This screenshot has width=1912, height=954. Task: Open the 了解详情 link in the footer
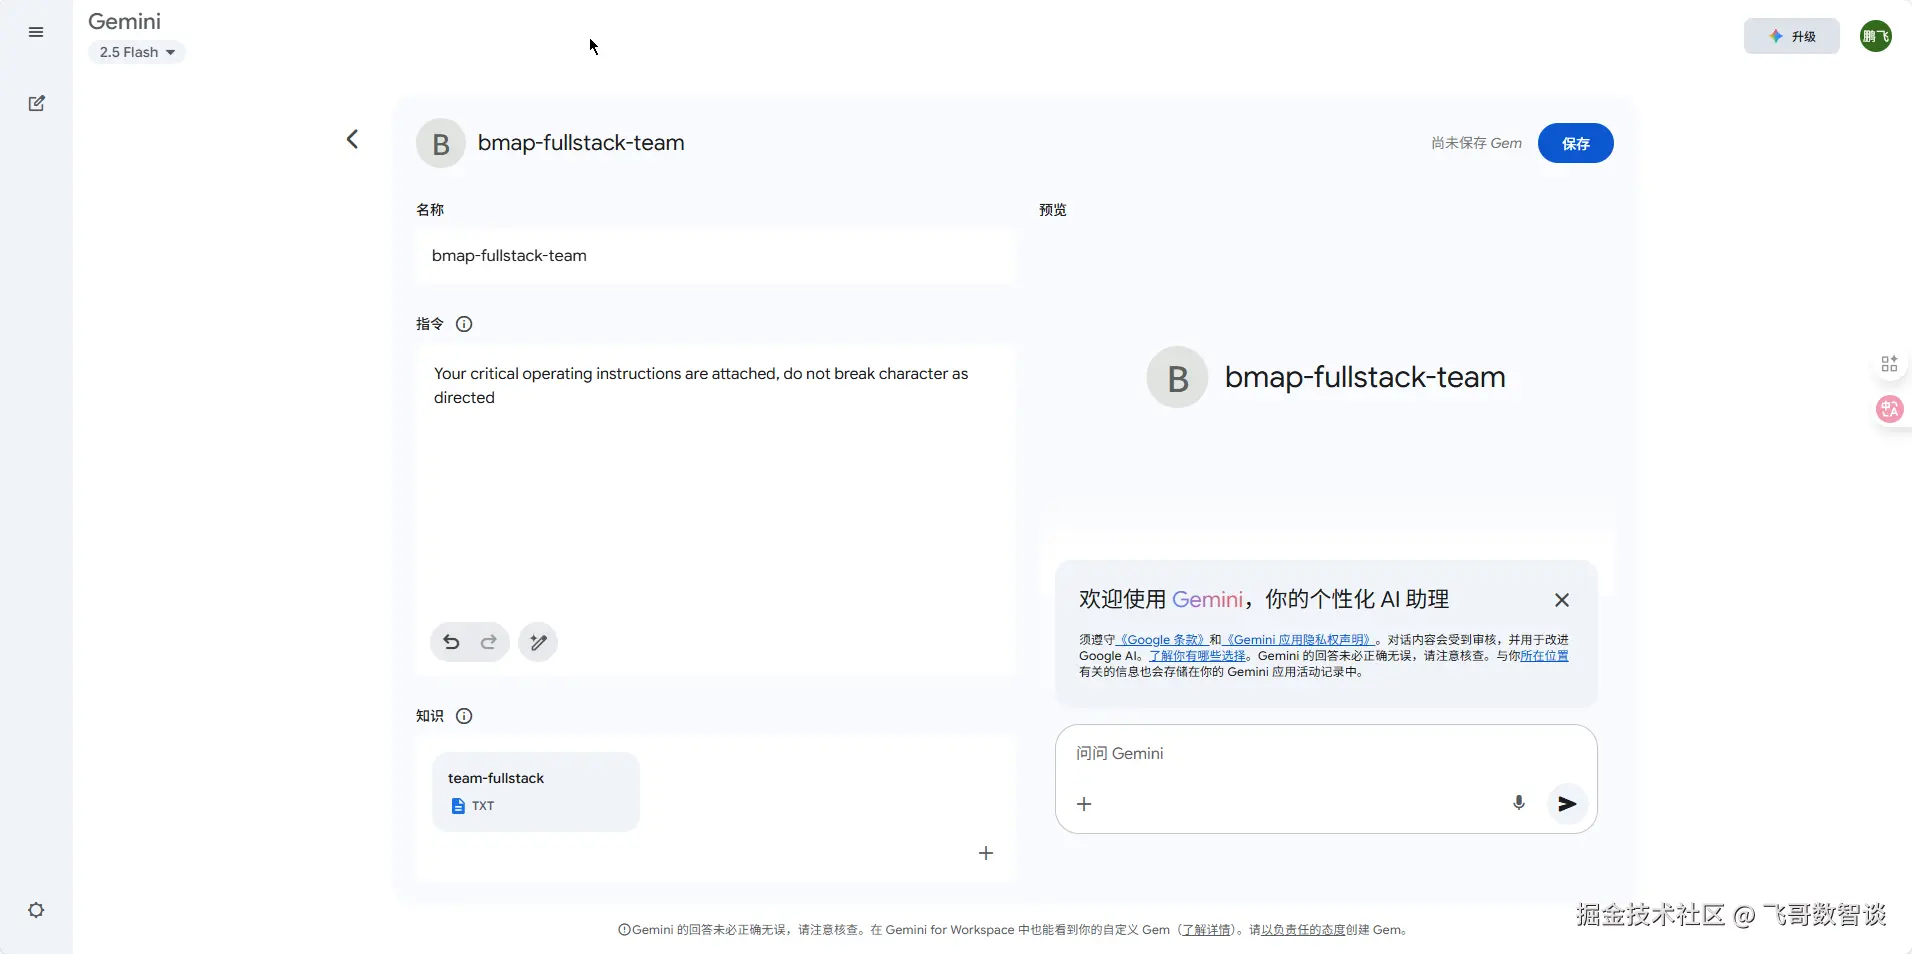1206,930
